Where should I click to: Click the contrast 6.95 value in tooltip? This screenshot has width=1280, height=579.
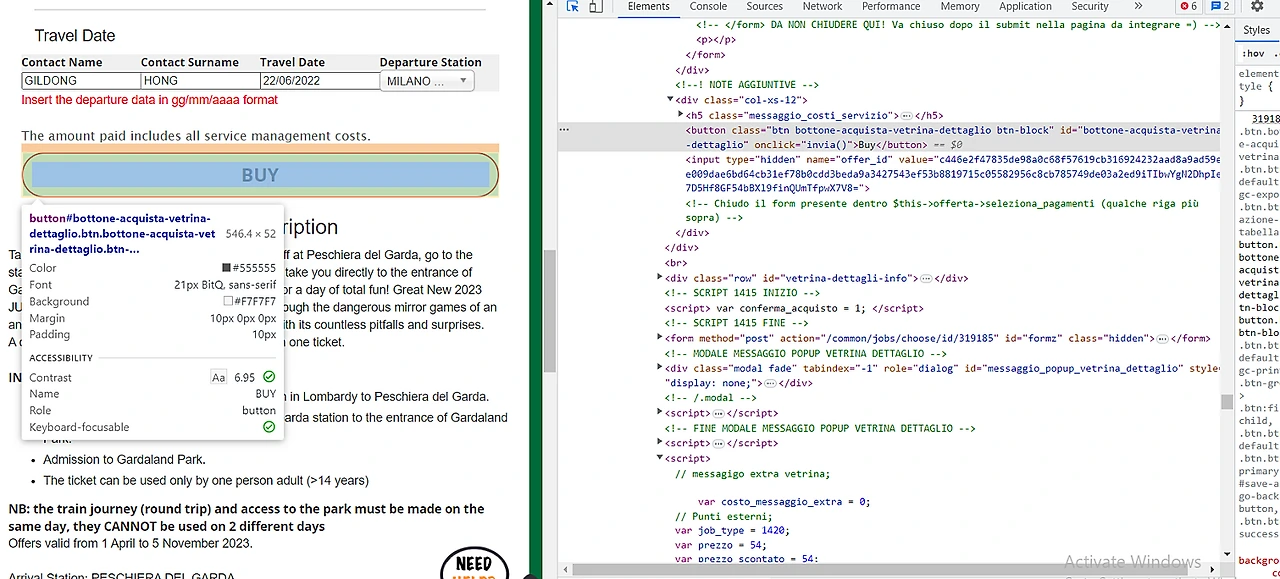245,378
